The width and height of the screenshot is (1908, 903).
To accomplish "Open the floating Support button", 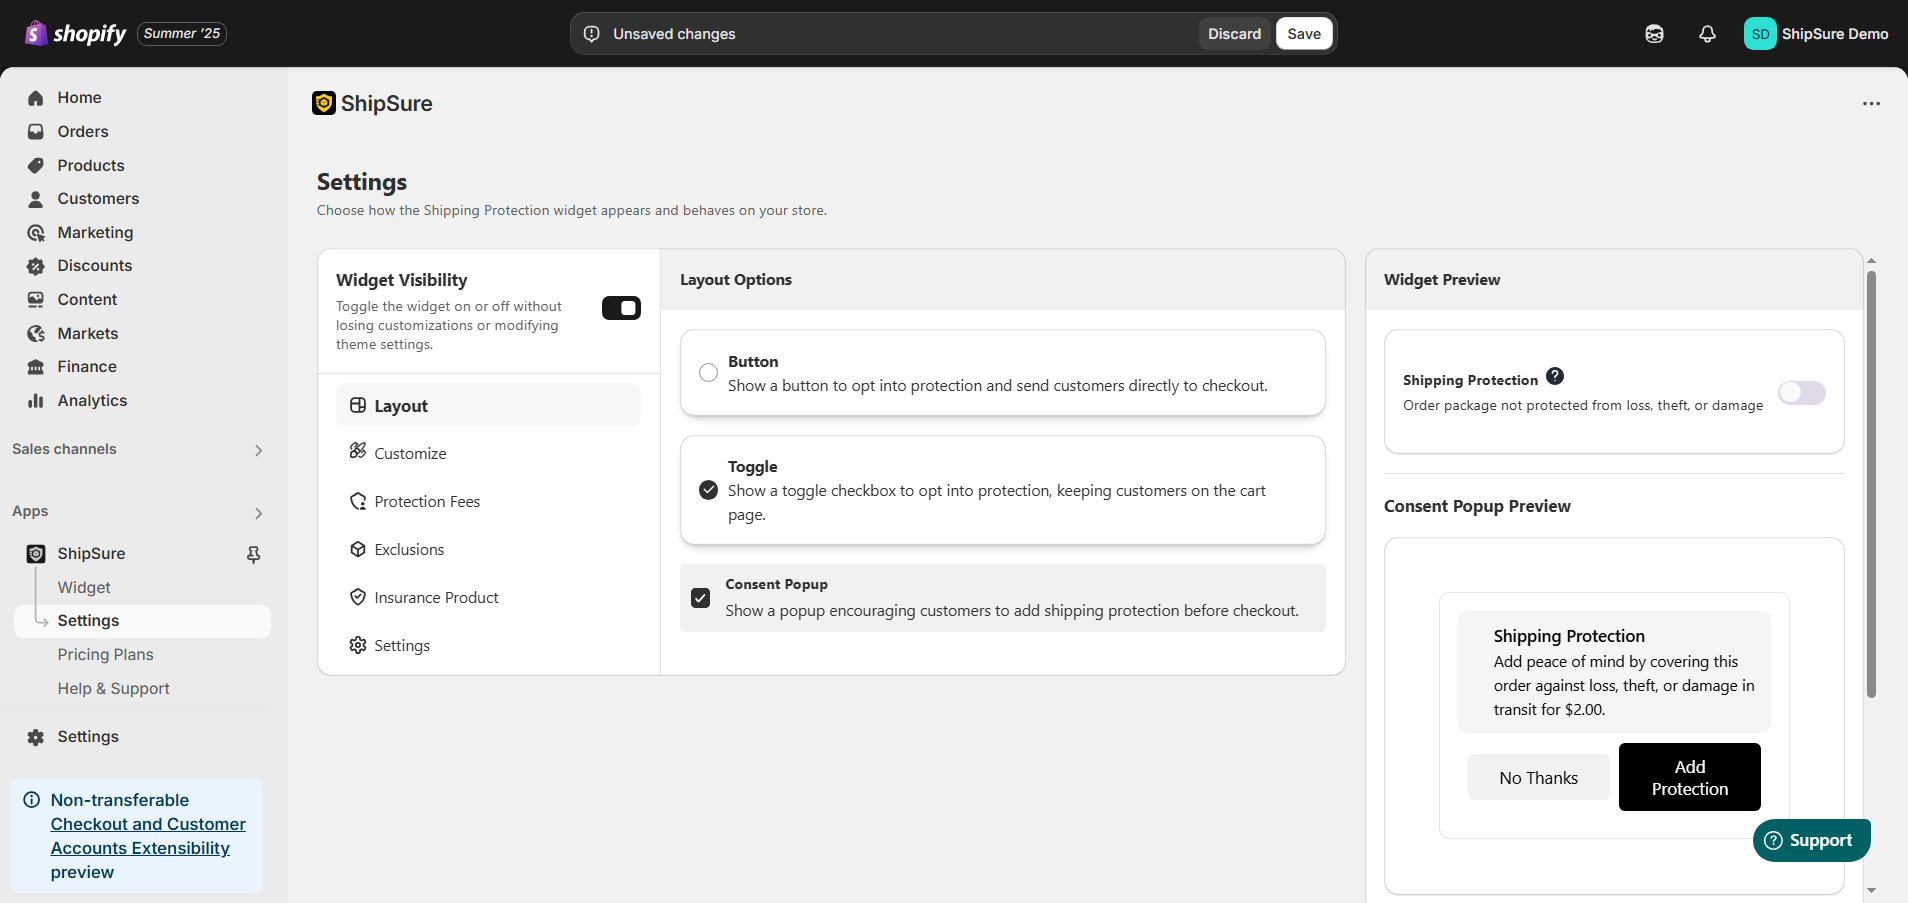I will pos(1811,840).
